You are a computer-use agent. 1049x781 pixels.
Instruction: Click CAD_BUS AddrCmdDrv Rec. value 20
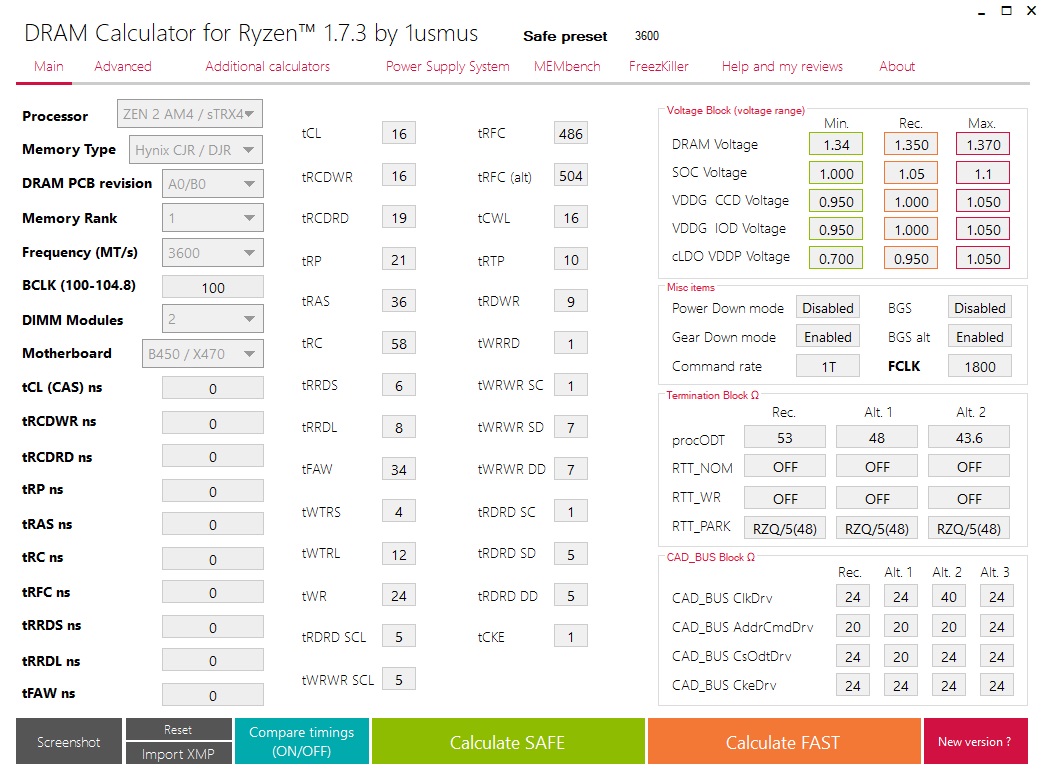point(853,626)
